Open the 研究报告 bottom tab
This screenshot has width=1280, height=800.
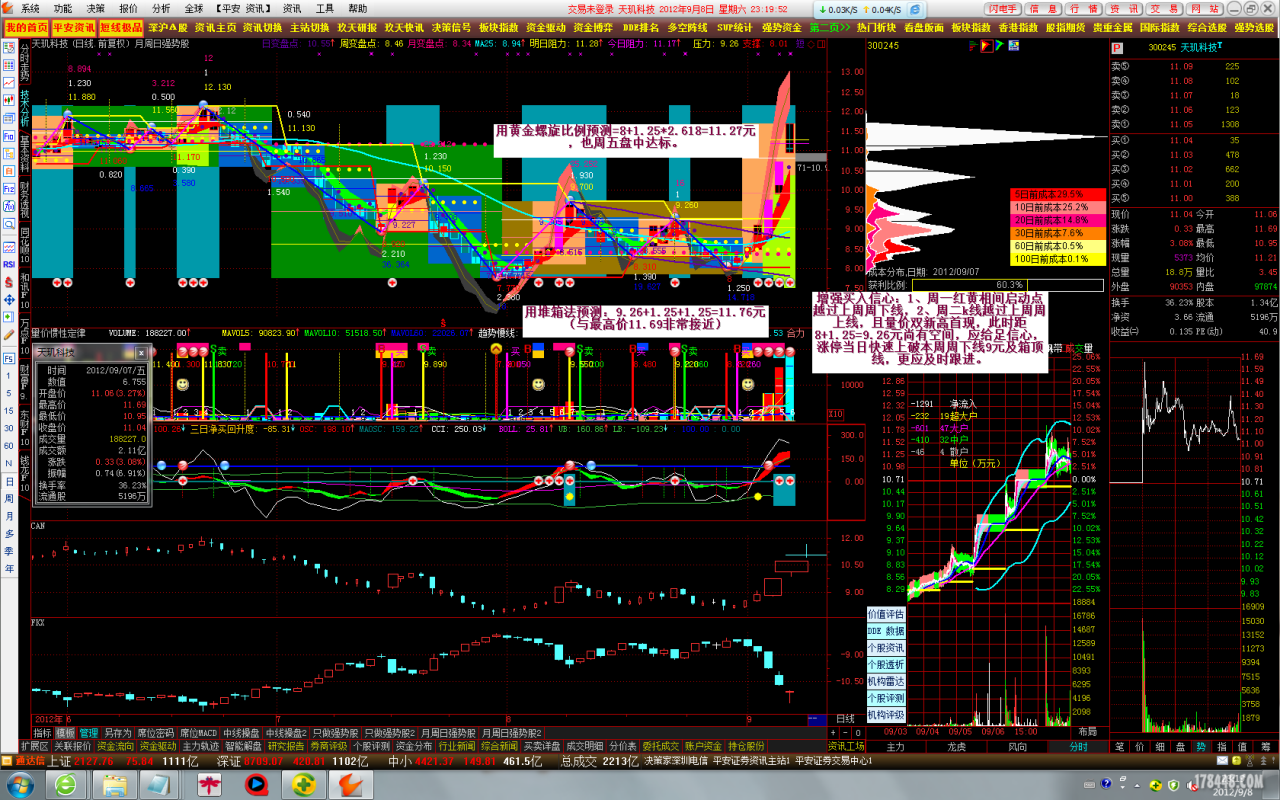[286, 746]
